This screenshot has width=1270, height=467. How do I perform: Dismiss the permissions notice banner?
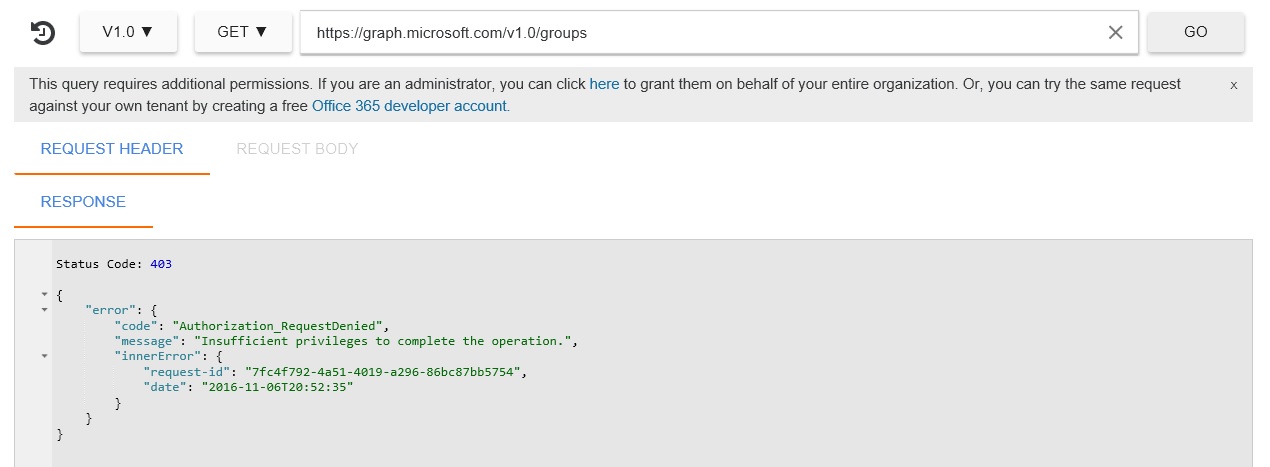[1234, 86]
